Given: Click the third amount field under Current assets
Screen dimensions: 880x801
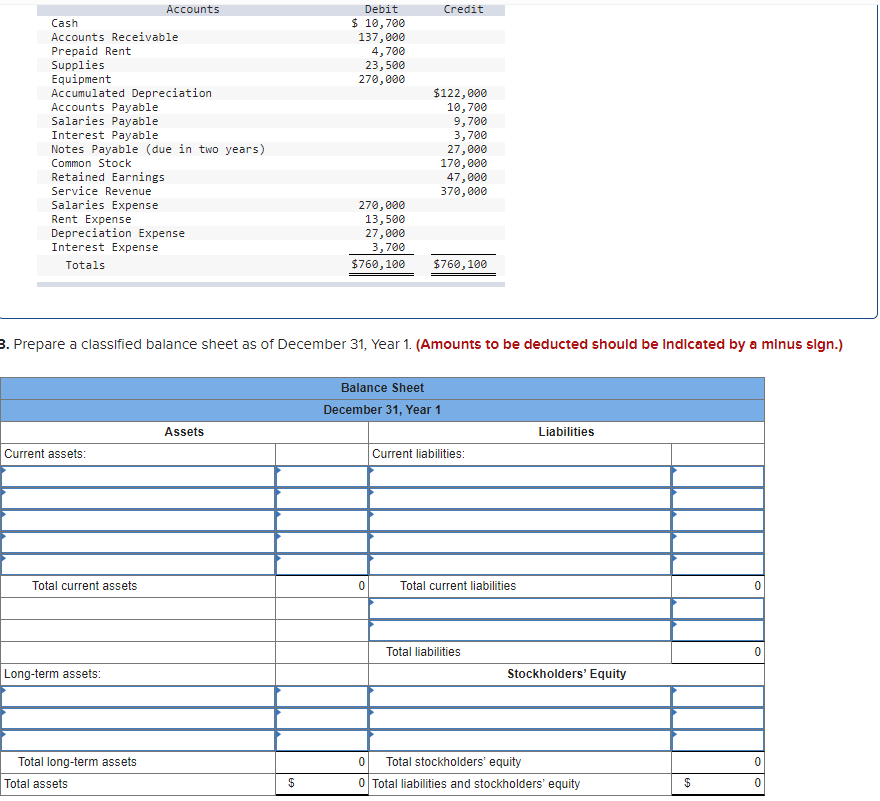Looking at the screenshot, I should coord(322,520).
